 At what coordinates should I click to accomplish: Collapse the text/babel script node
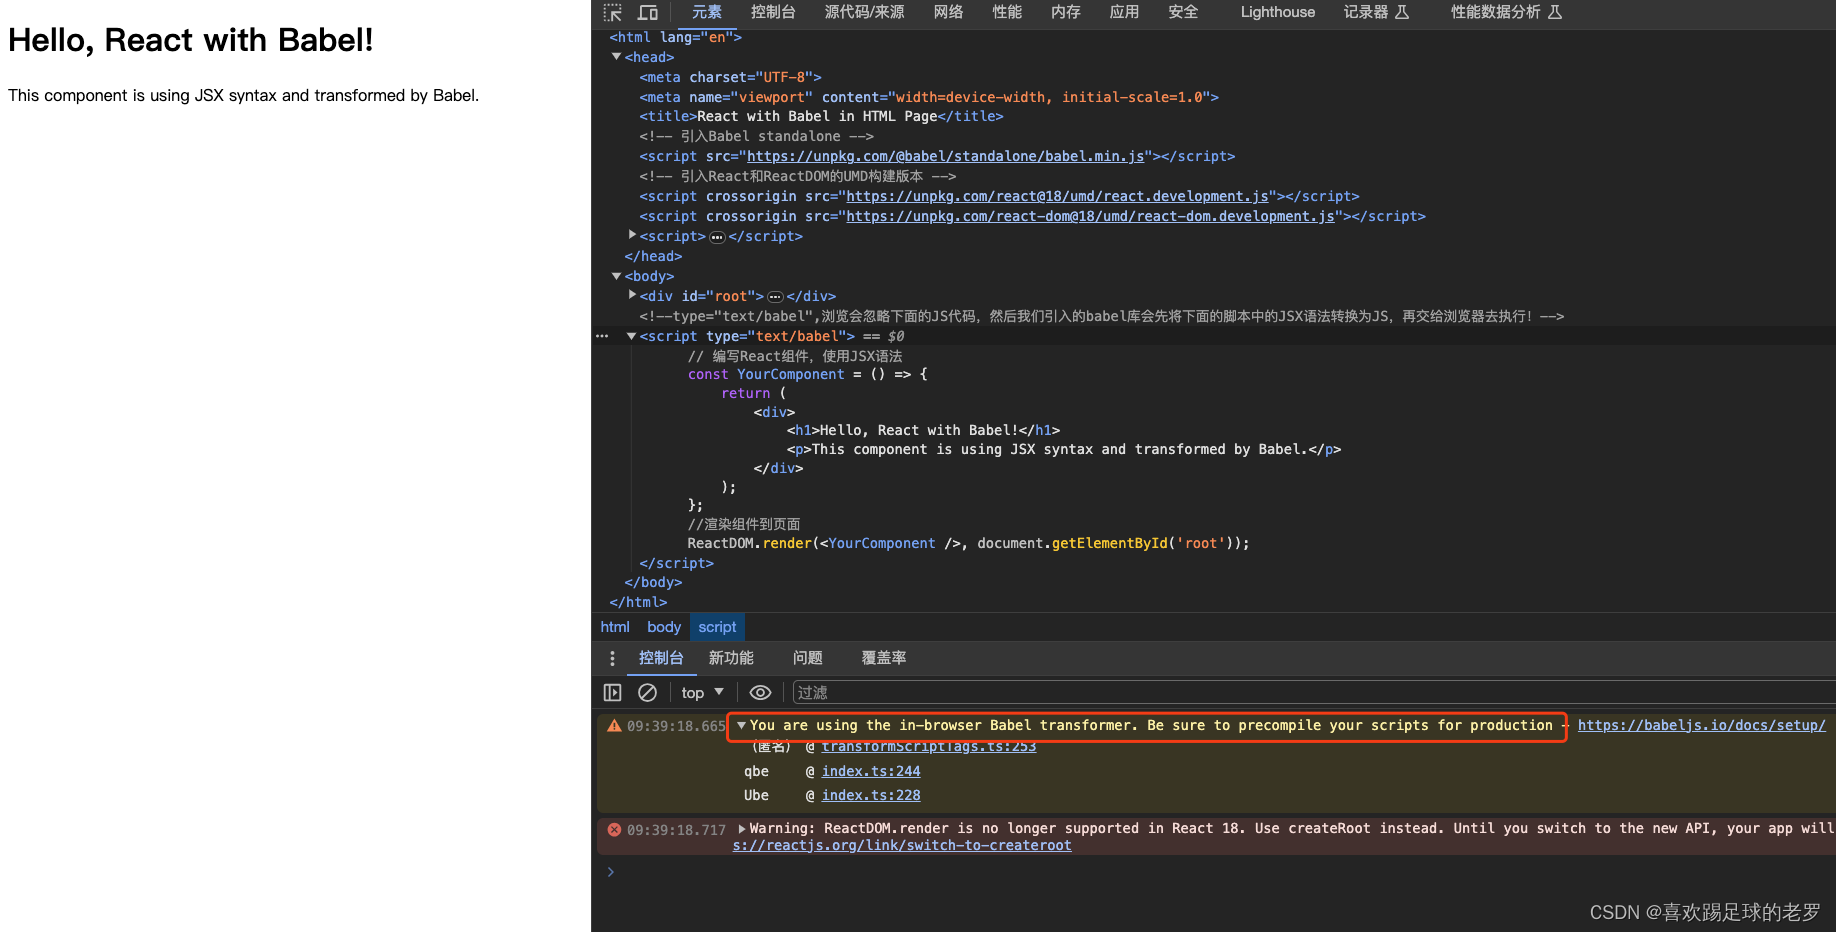(632, 336)
